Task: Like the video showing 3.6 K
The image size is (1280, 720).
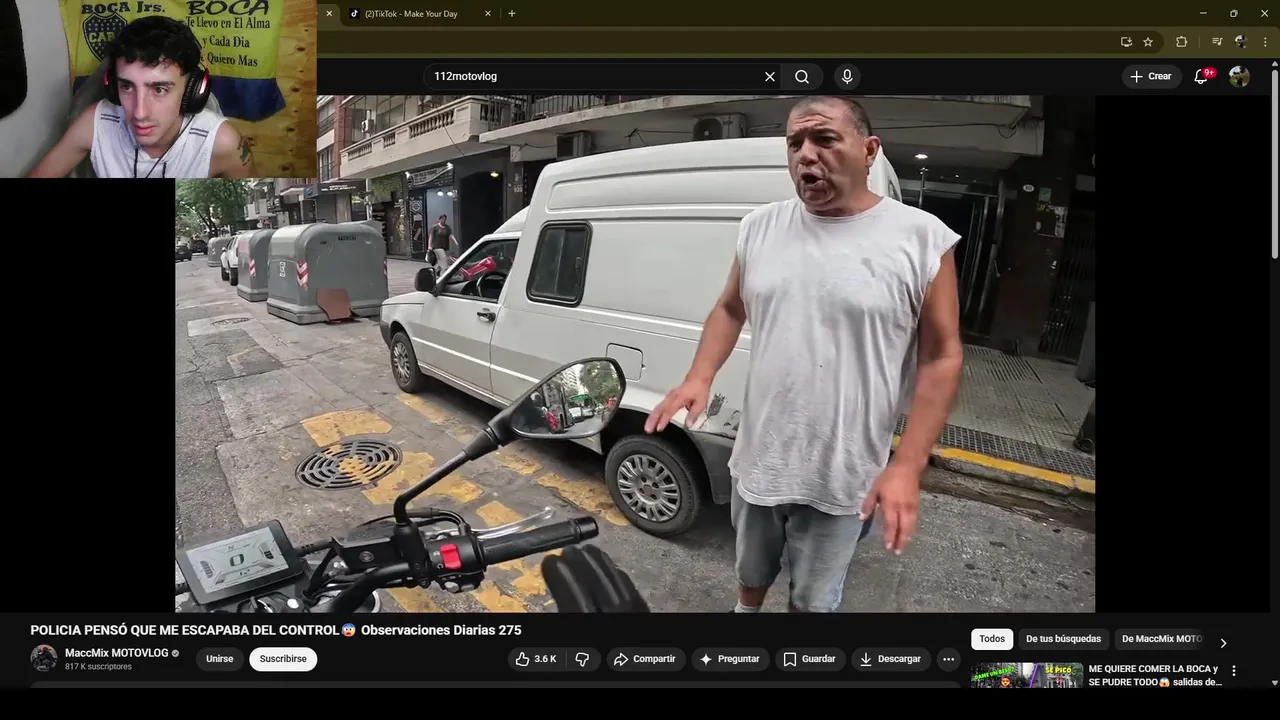Action: 535,659
